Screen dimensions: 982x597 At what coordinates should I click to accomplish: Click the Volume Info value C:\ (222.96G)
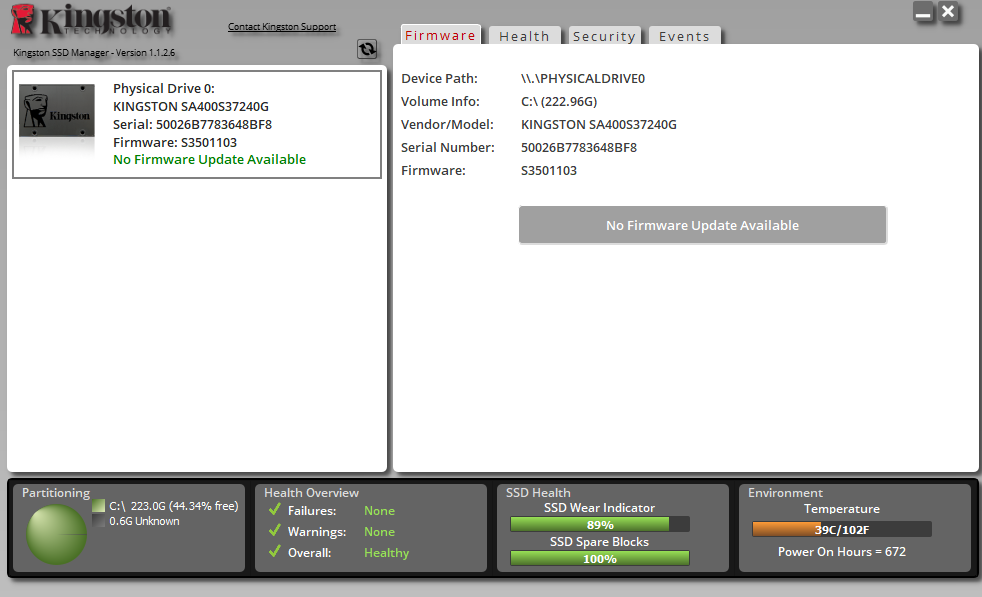pyautogui.click(x=559, y=101)
